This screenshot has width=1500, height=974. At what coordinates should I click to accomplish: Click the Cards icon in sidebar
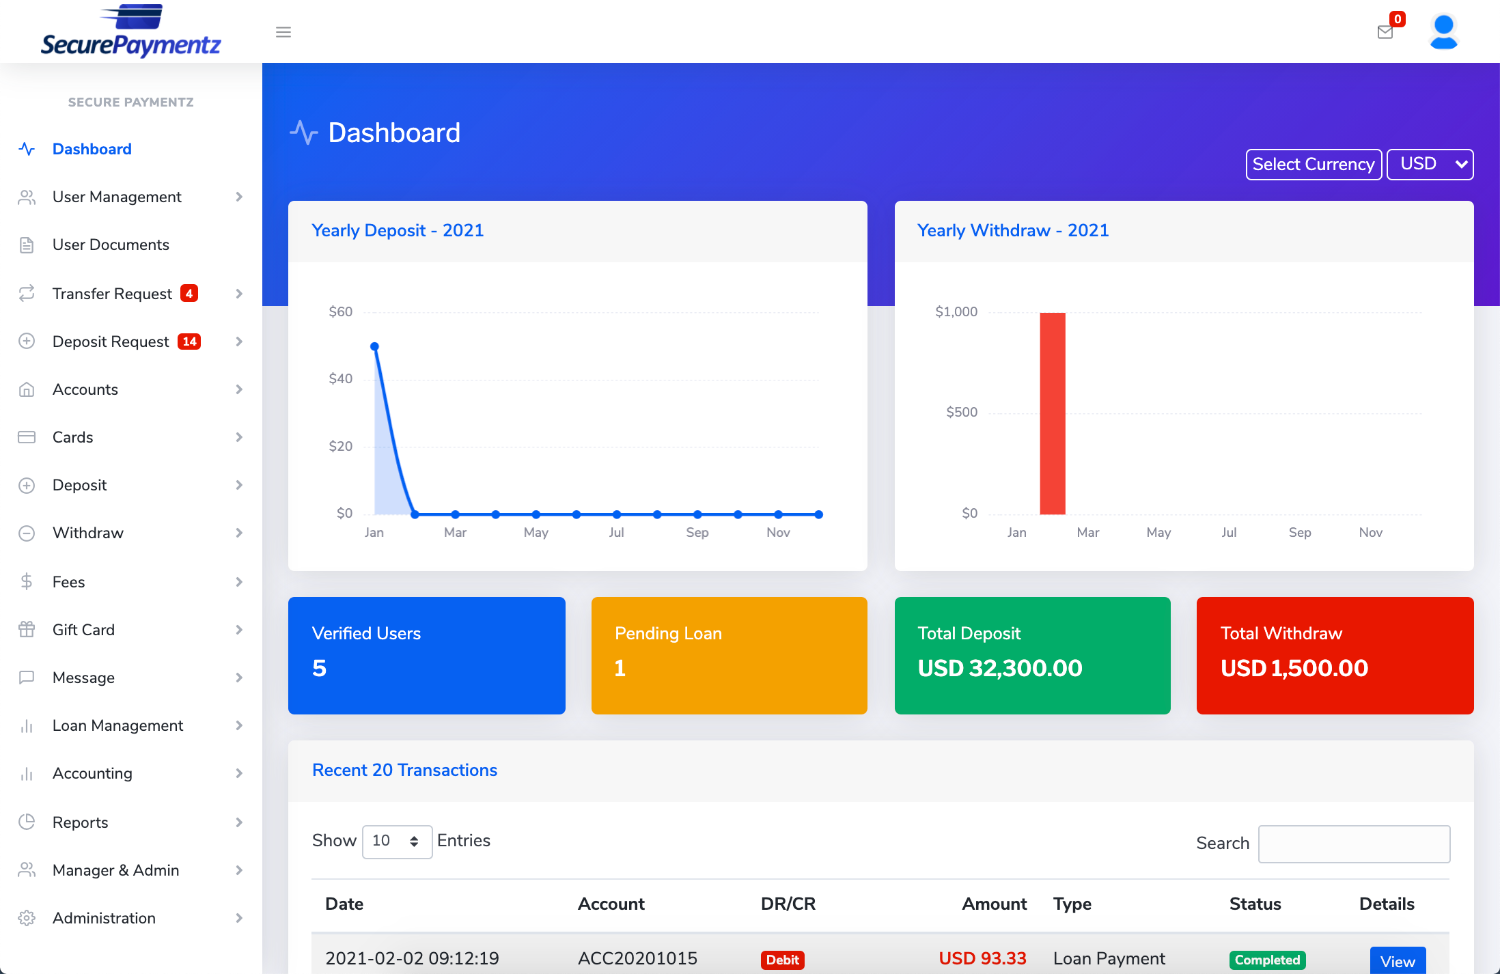click(x=26, y=437)
